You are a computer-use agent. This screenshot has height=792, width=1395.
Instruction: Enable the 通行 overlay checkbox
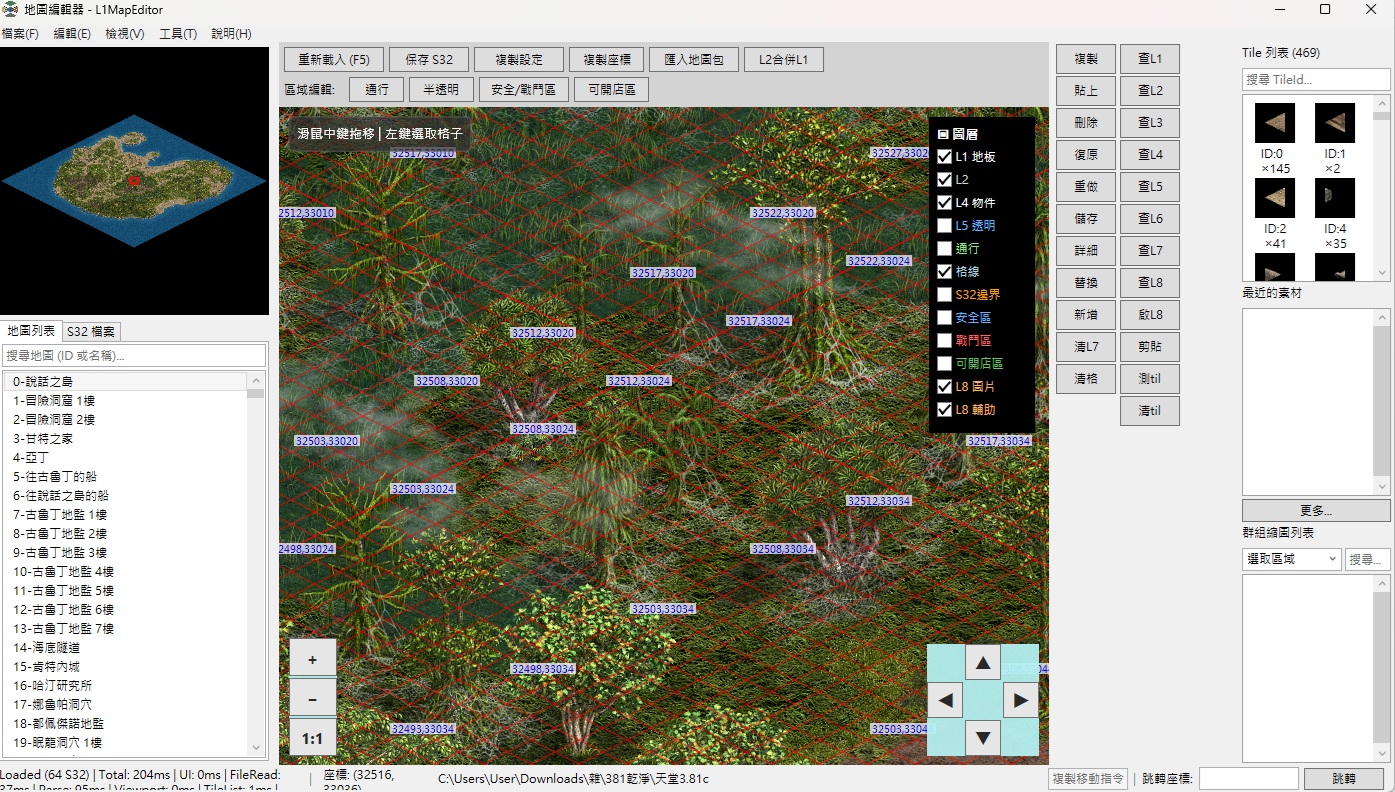(x=944, y=249)
